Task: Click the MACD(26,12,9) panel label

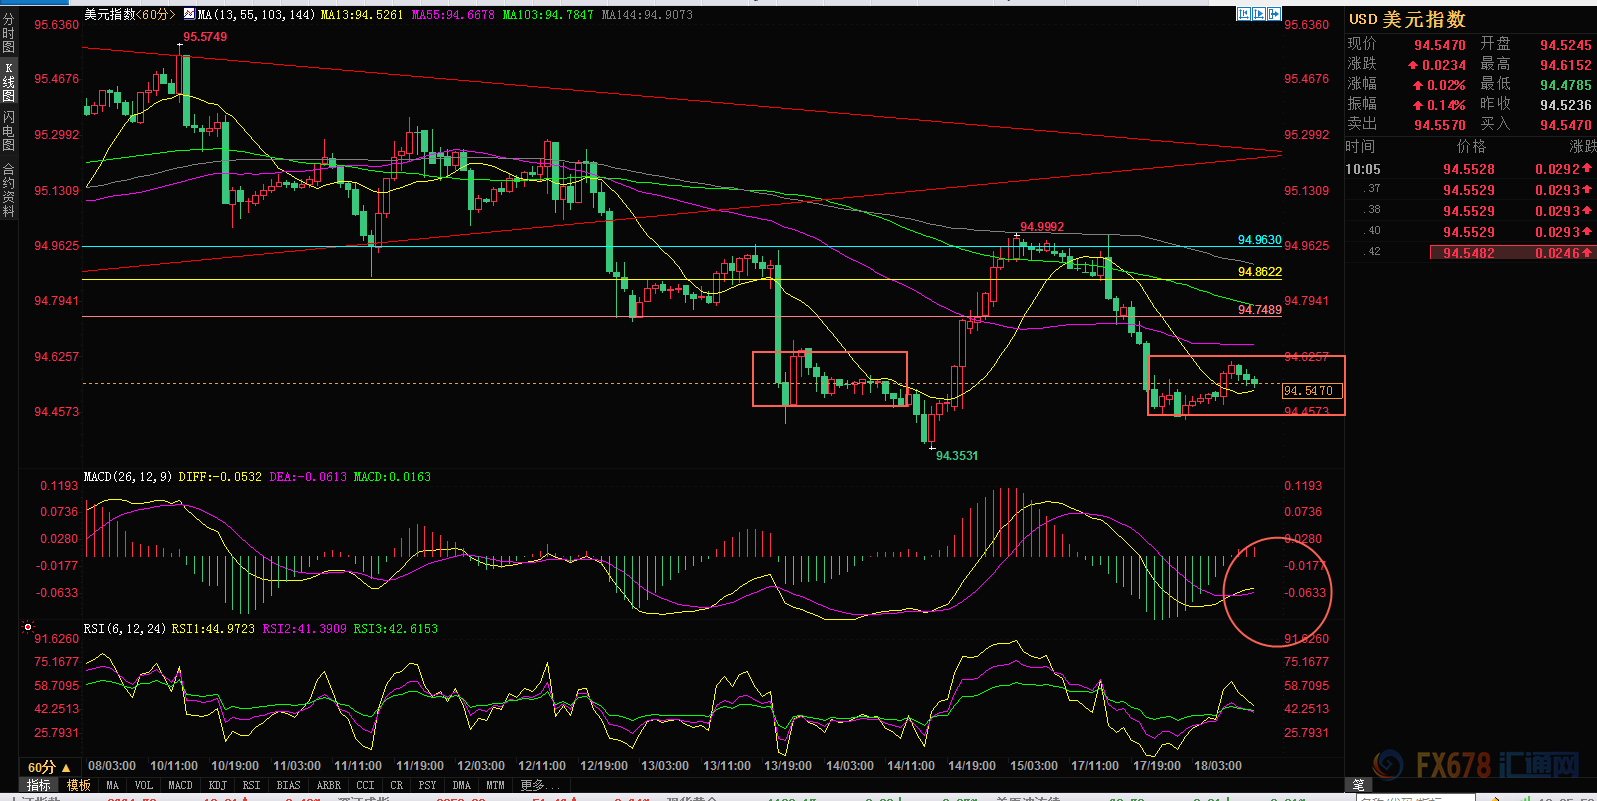Action: 128,477
